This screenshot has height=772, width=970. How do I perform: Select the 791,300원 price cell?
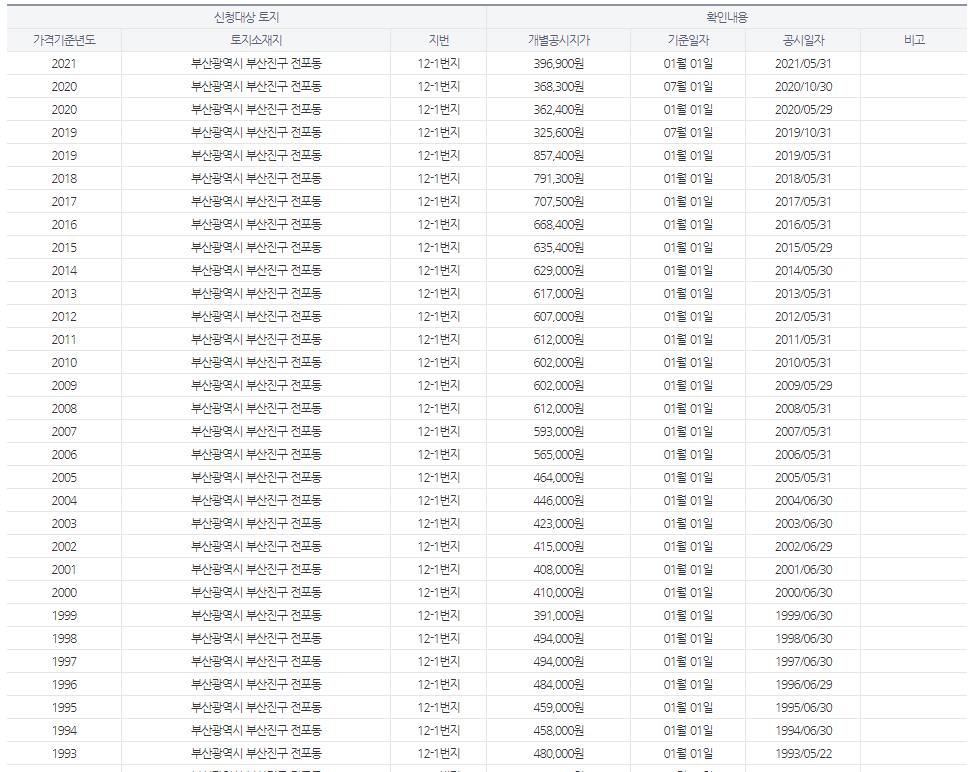click(559, 179)
